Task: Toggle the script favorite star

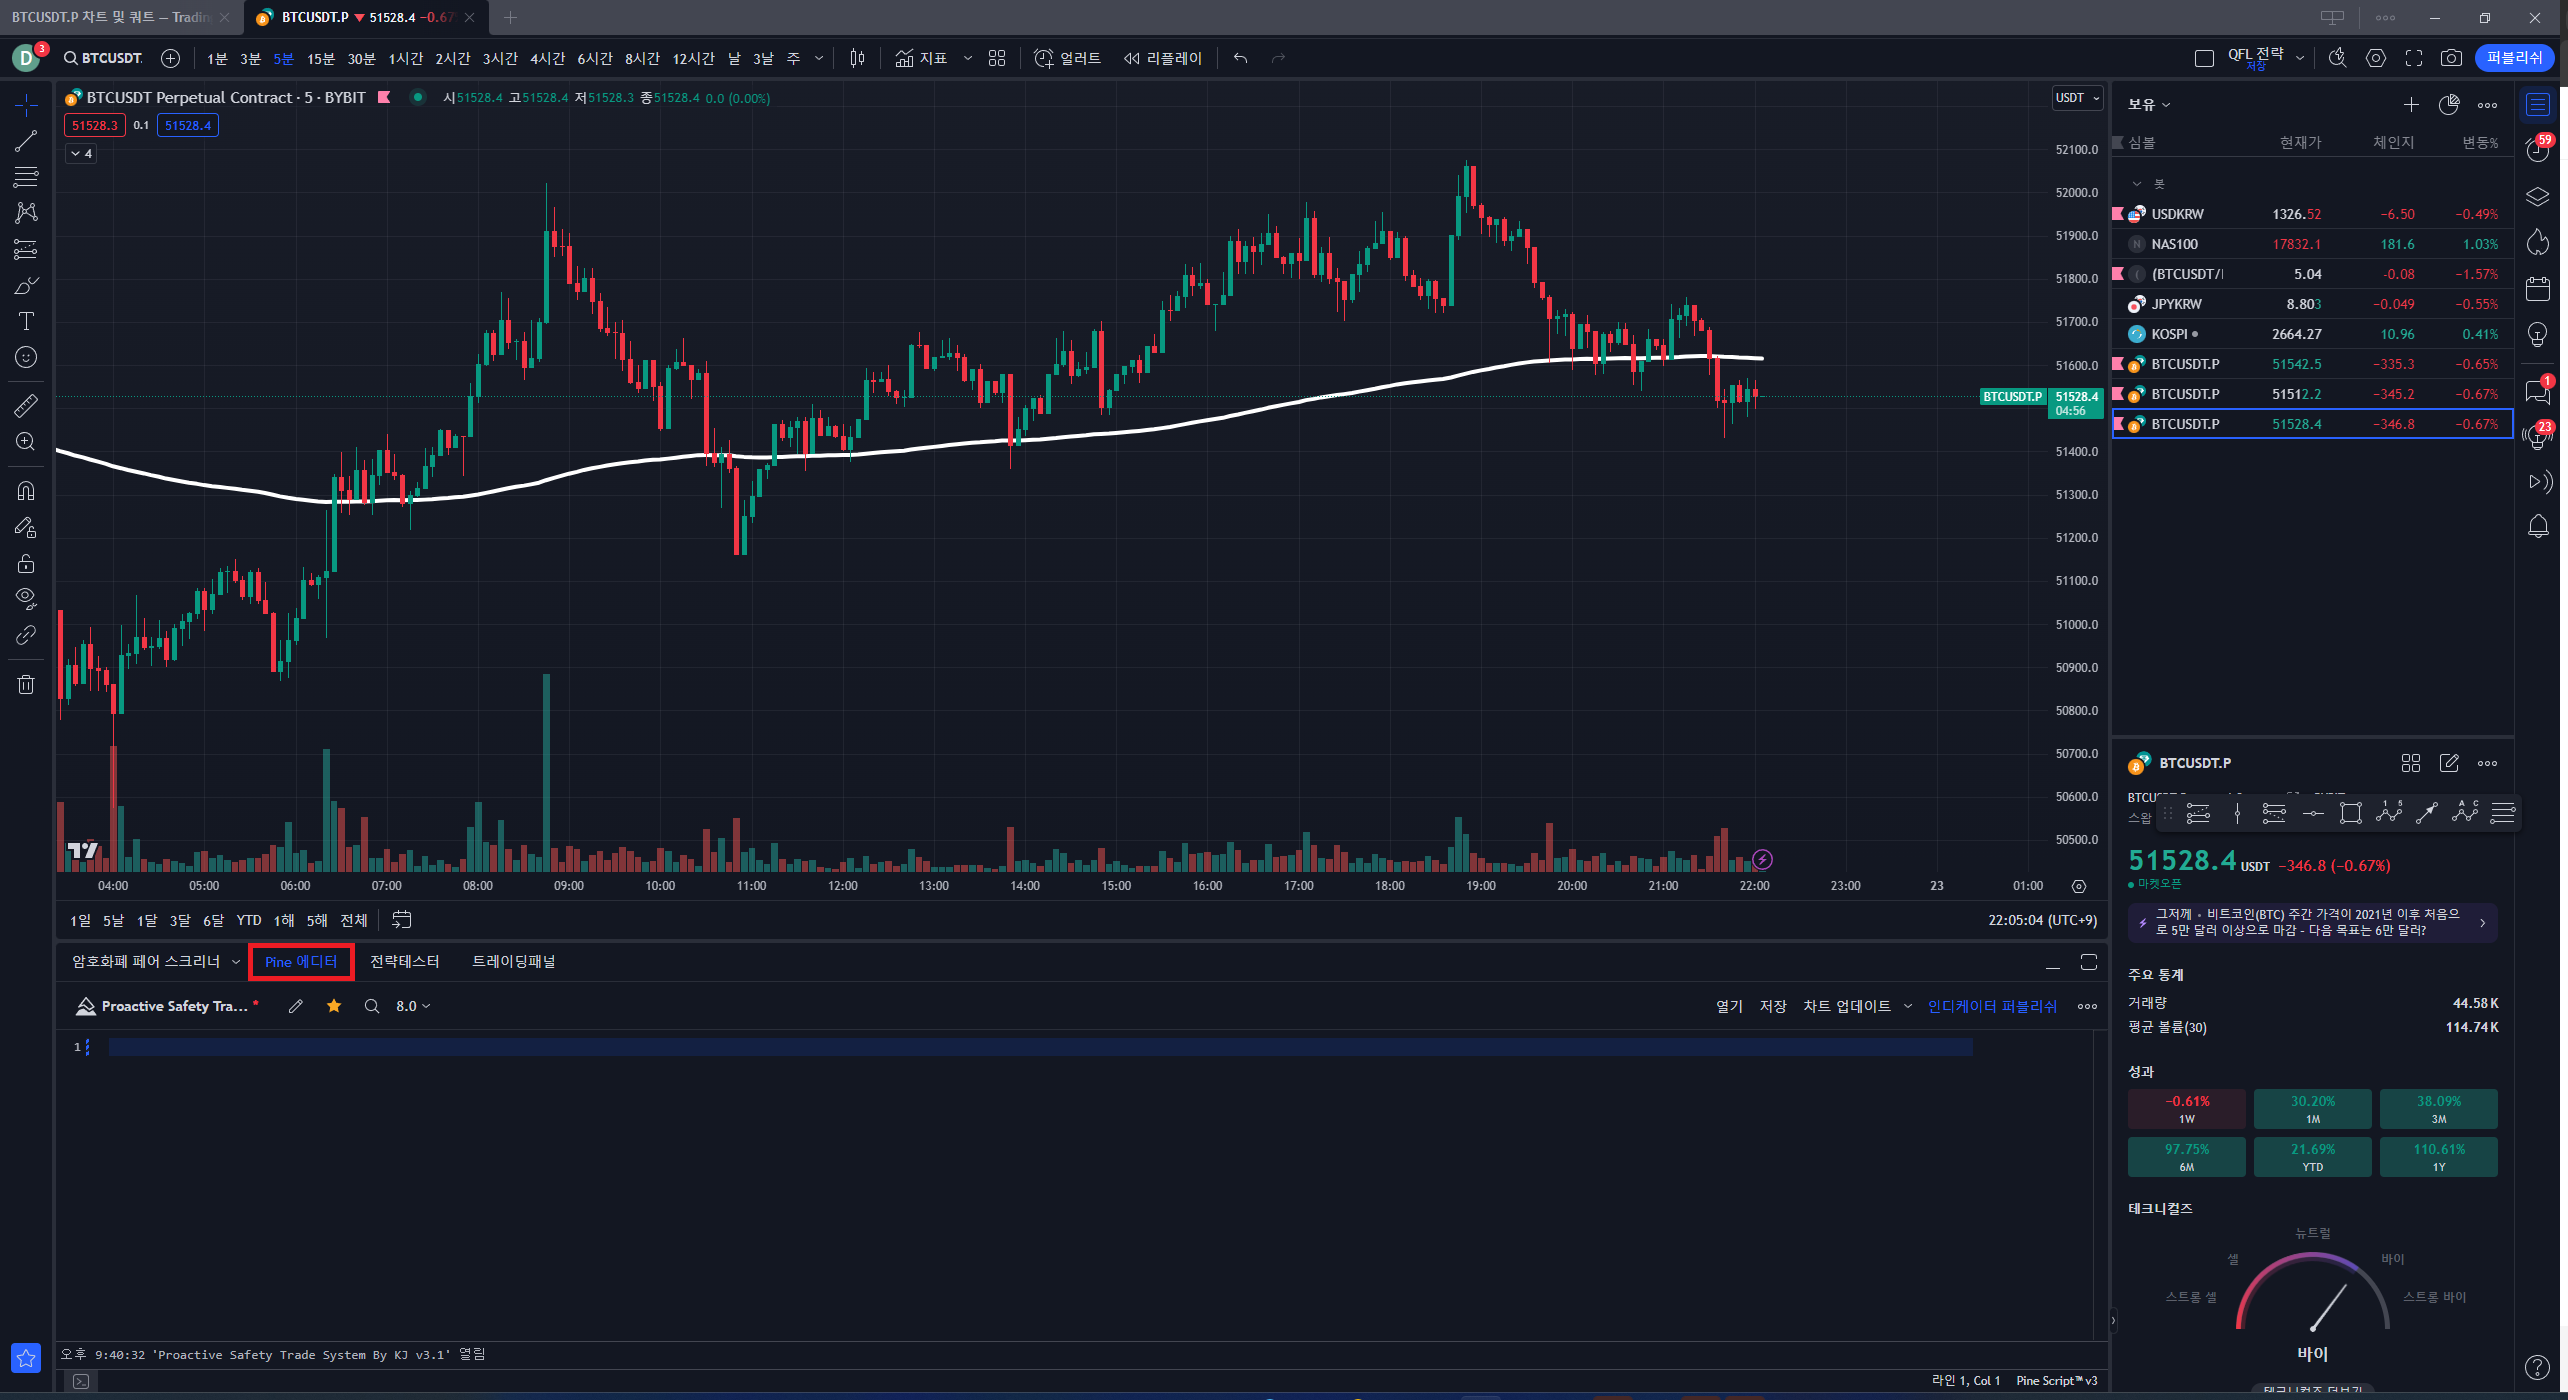Action: [x=334, y=1006]
